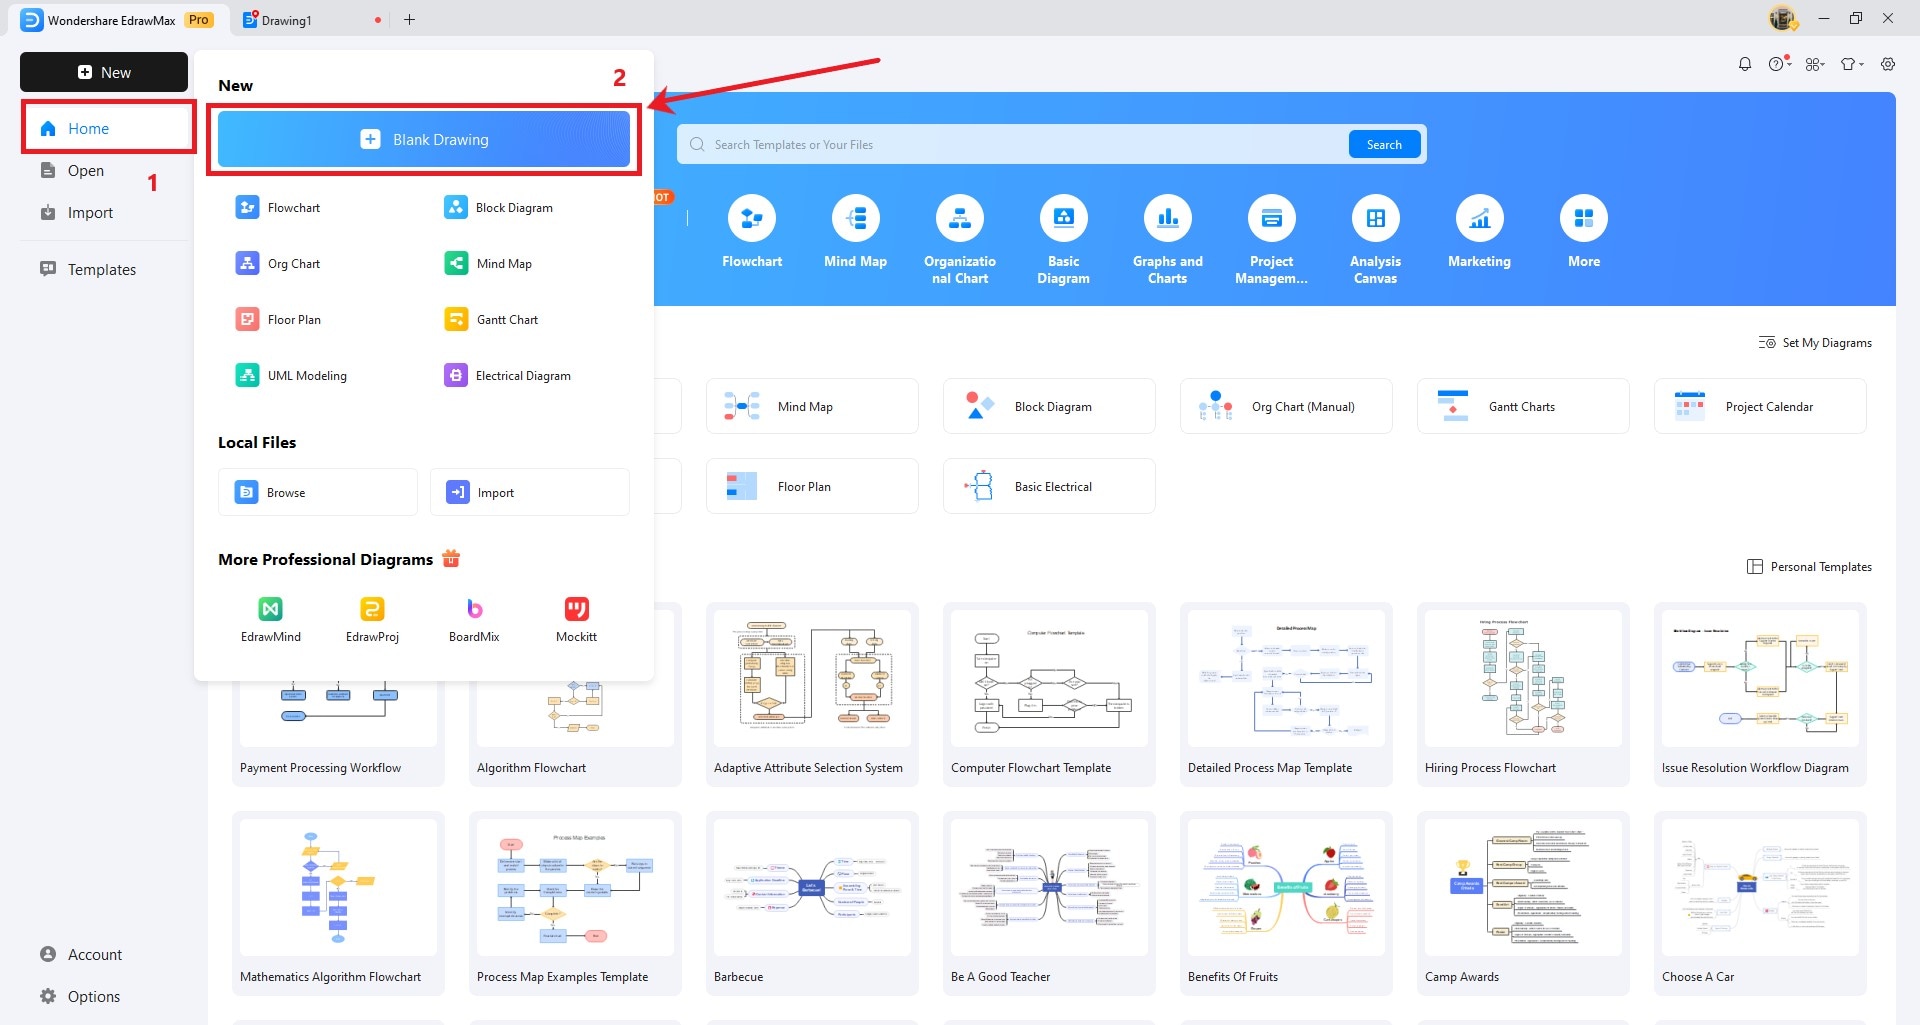The image size is (1920, 1025).
Task: Choose Block Diagram in the New menu
Action: coord(498,207)
